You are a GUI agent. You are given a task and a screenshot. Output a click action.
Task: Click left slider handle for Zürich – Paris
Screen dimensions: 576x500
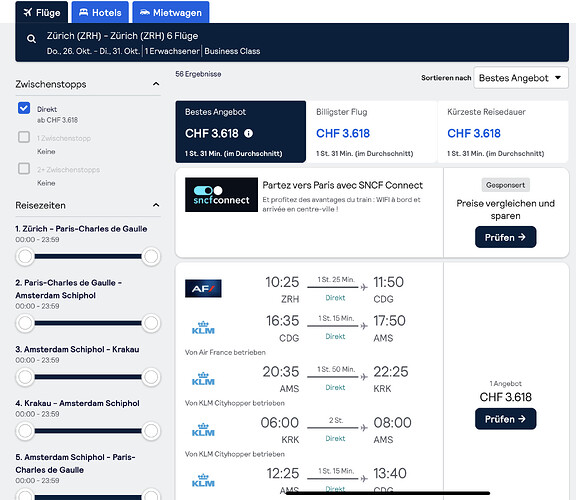(25, 256)
